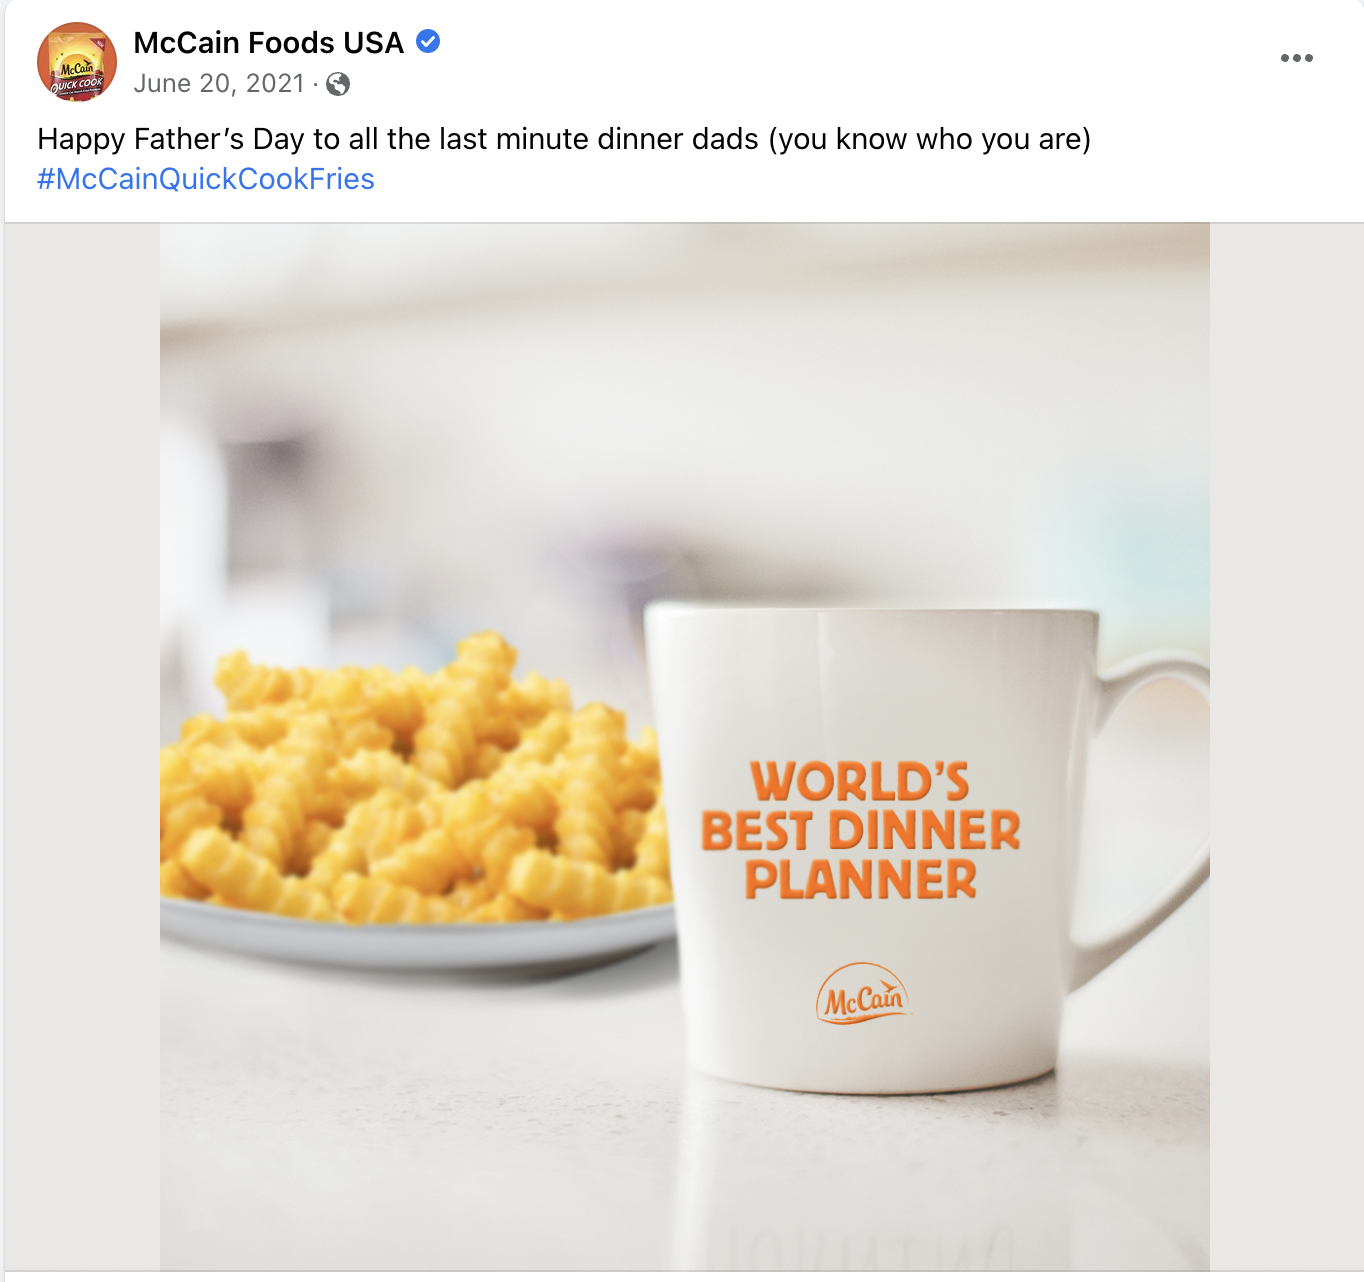Click the PLANNER word on the mug

[860, 880]
